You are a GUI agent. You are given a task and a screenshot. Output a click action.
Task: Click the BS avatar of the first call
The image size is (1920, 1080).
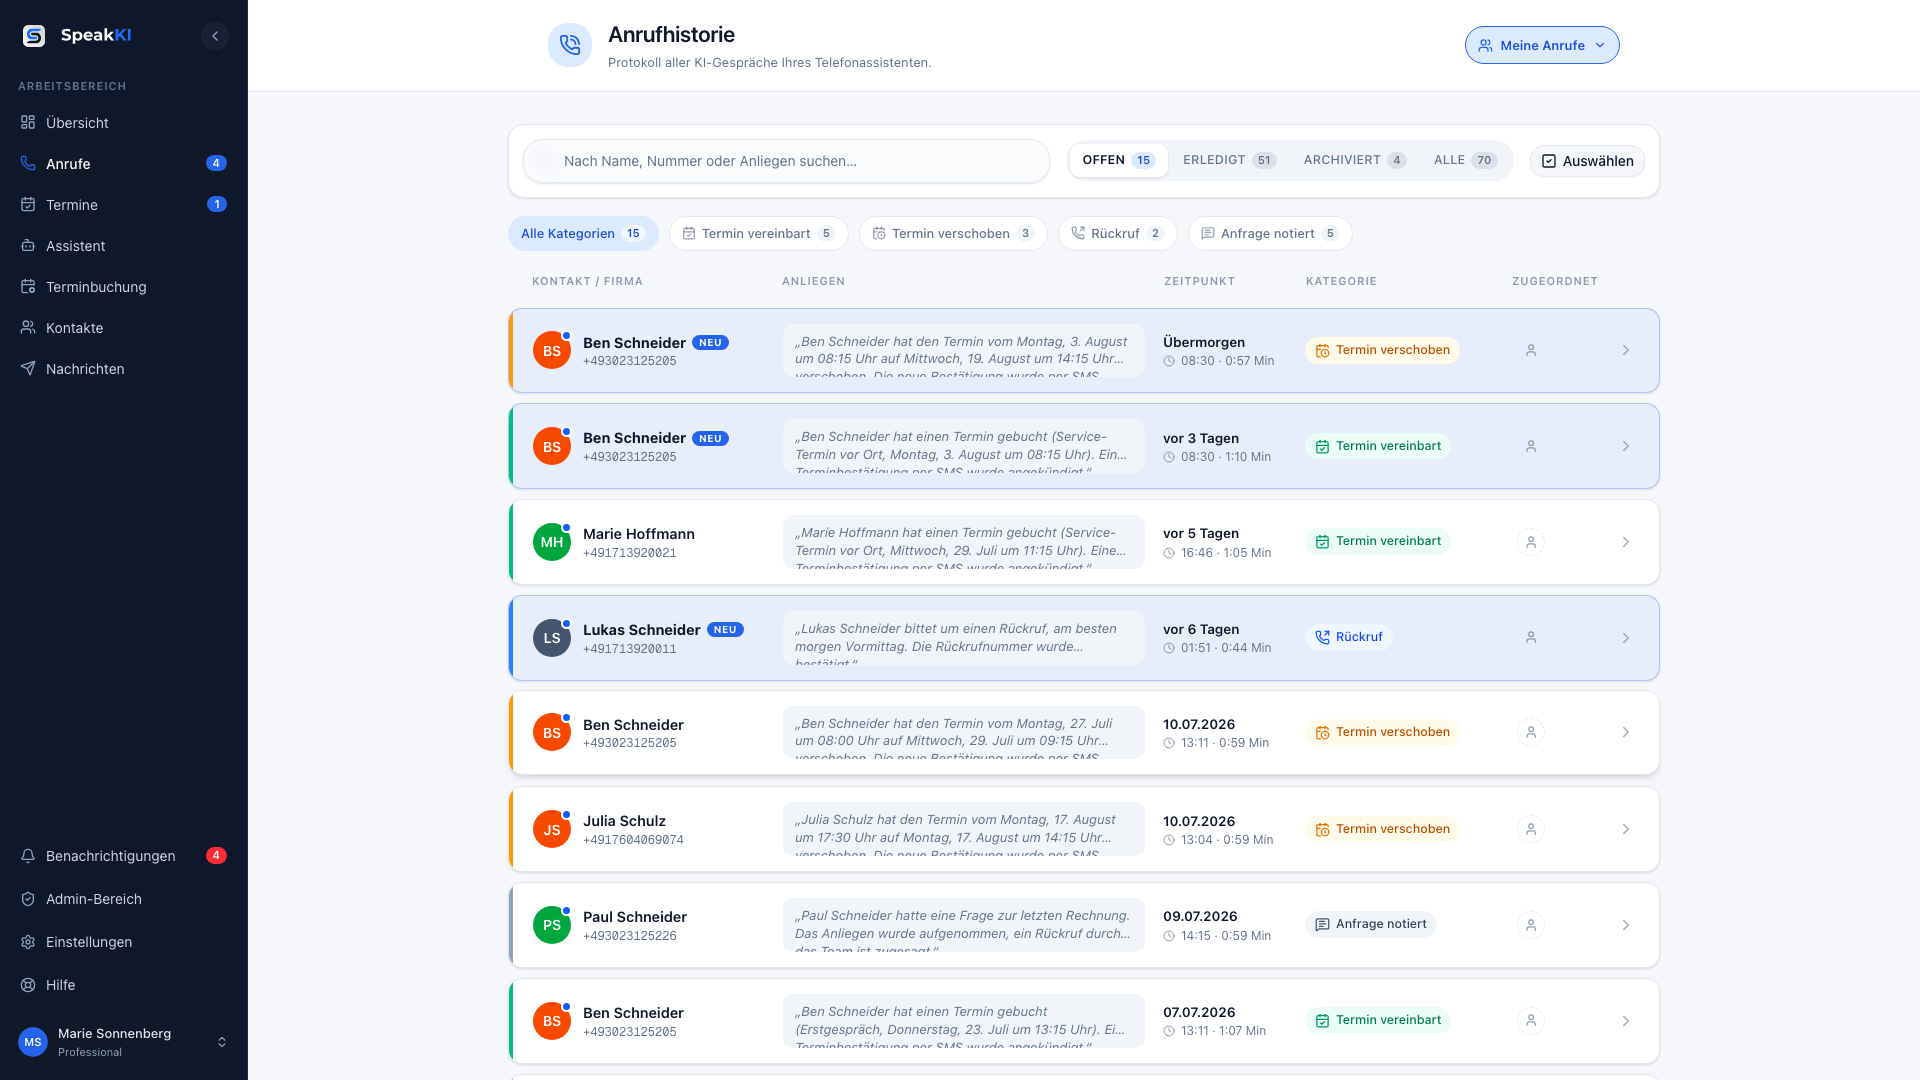point(552,351)
